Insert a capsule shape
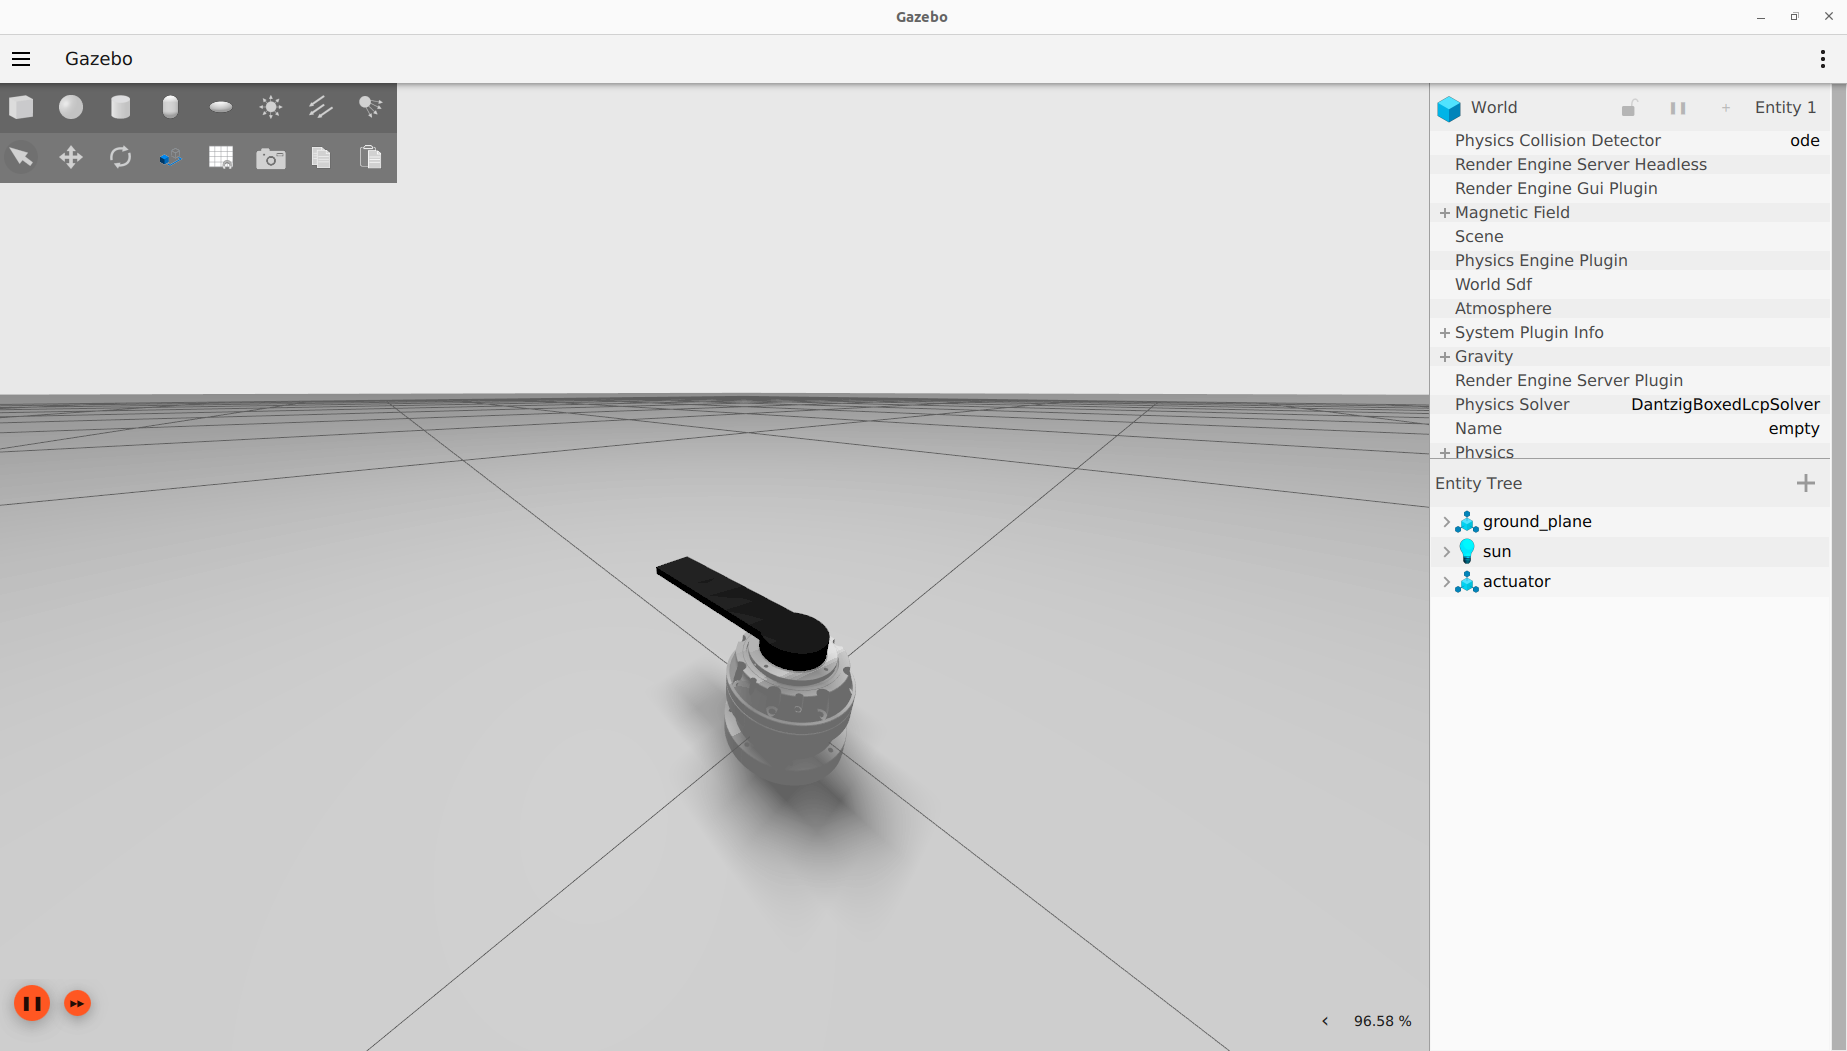The image size is (1847, 1051). 170,107
